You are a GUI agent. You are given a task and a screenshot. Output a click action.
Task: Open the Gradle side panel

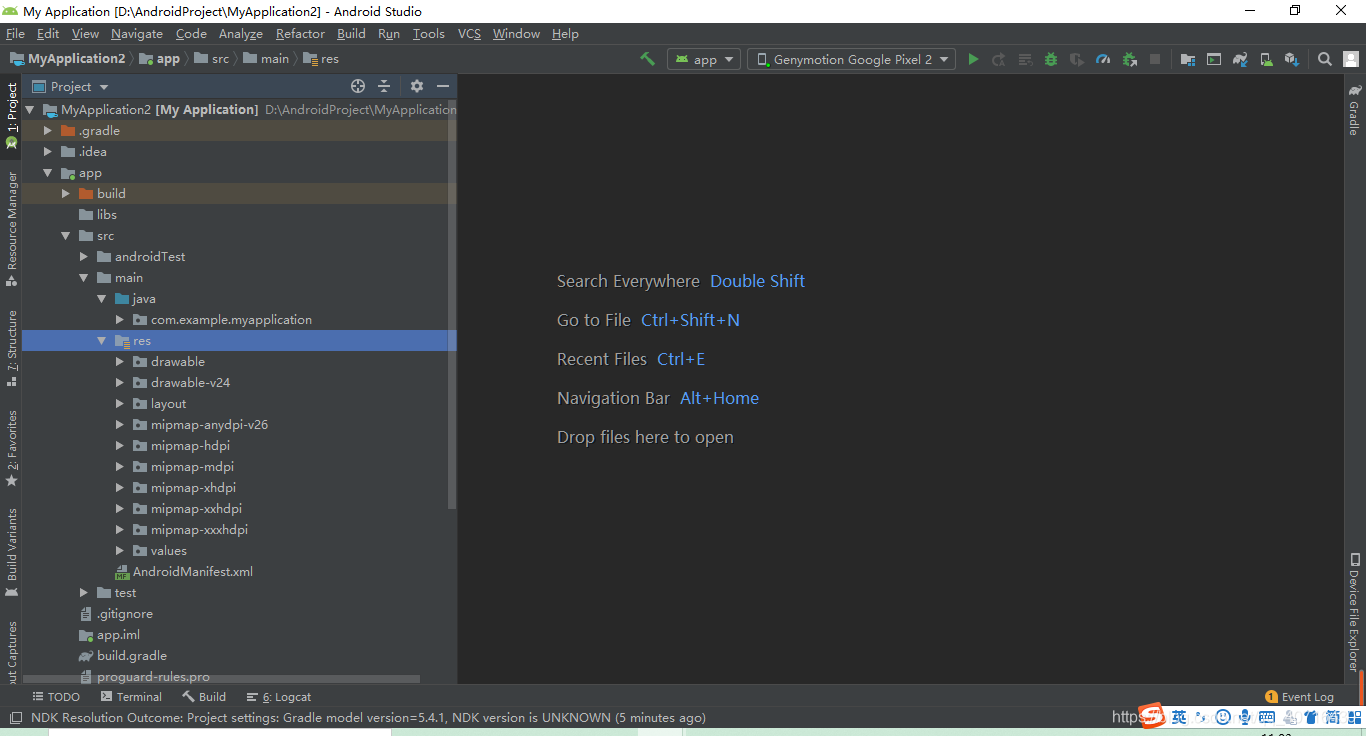tap(1354, 110)
